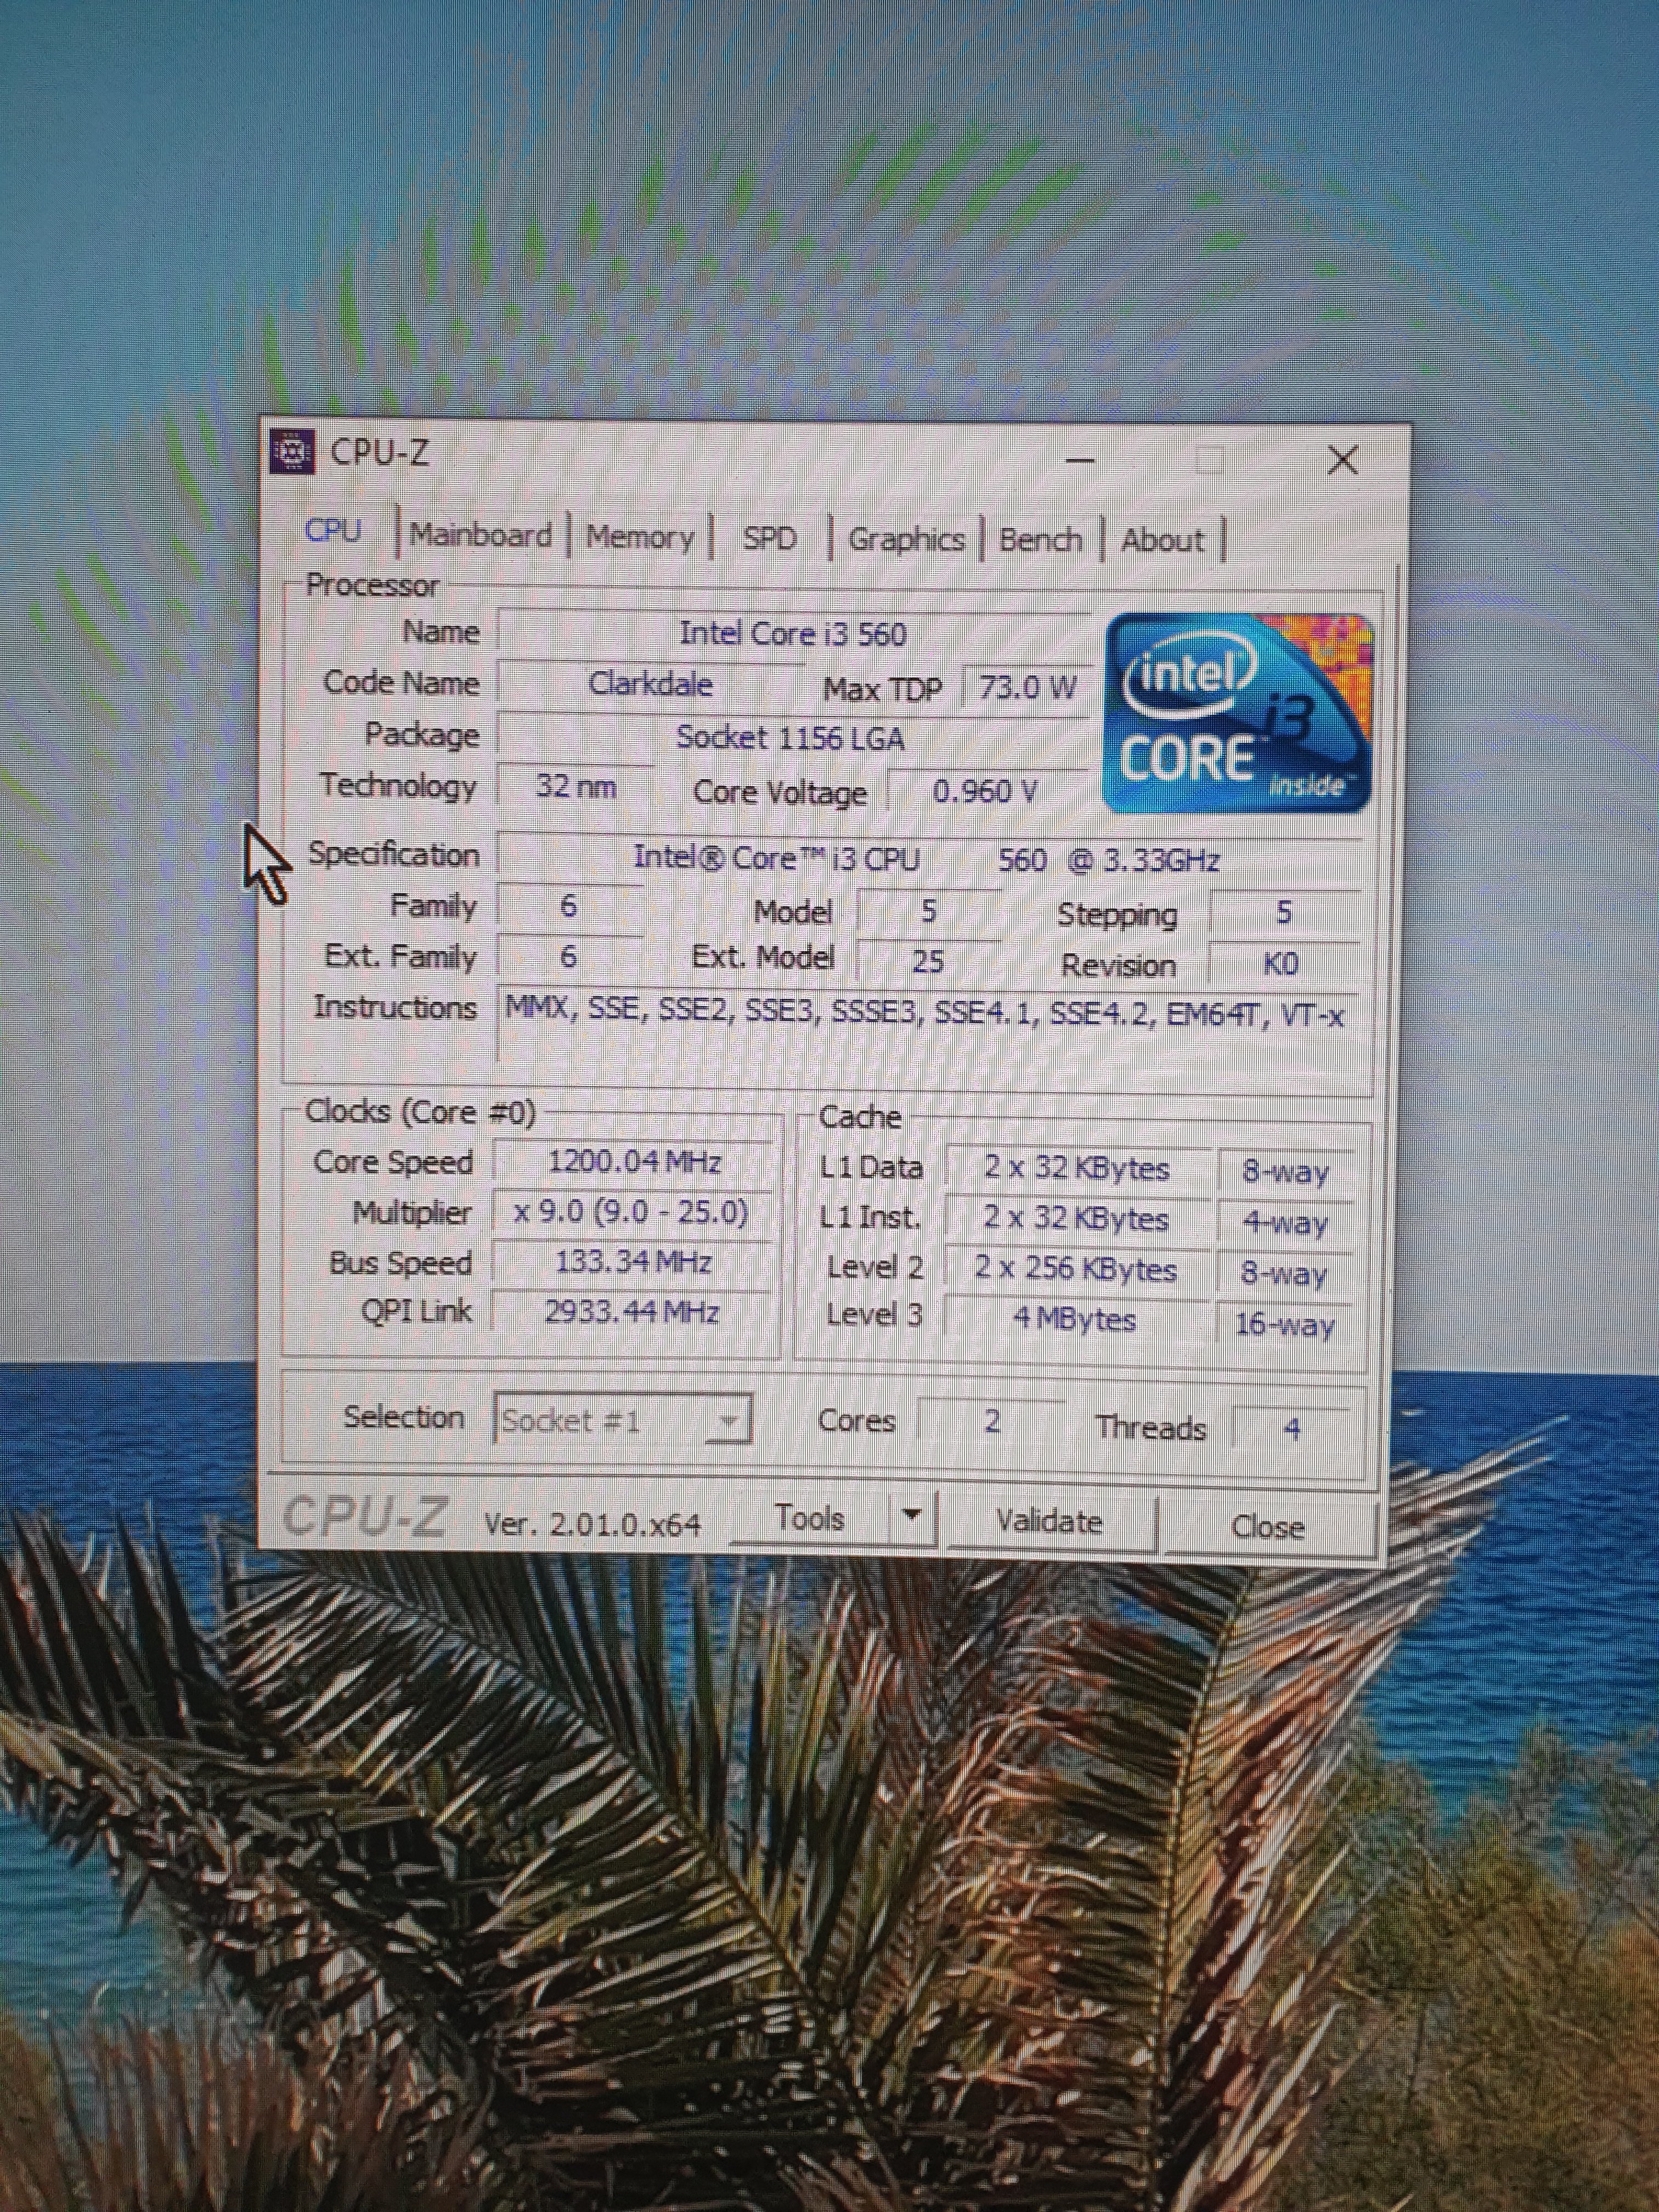1659x2212 pixels.
Task: Click the Close button
Action: point(1268,1527)
